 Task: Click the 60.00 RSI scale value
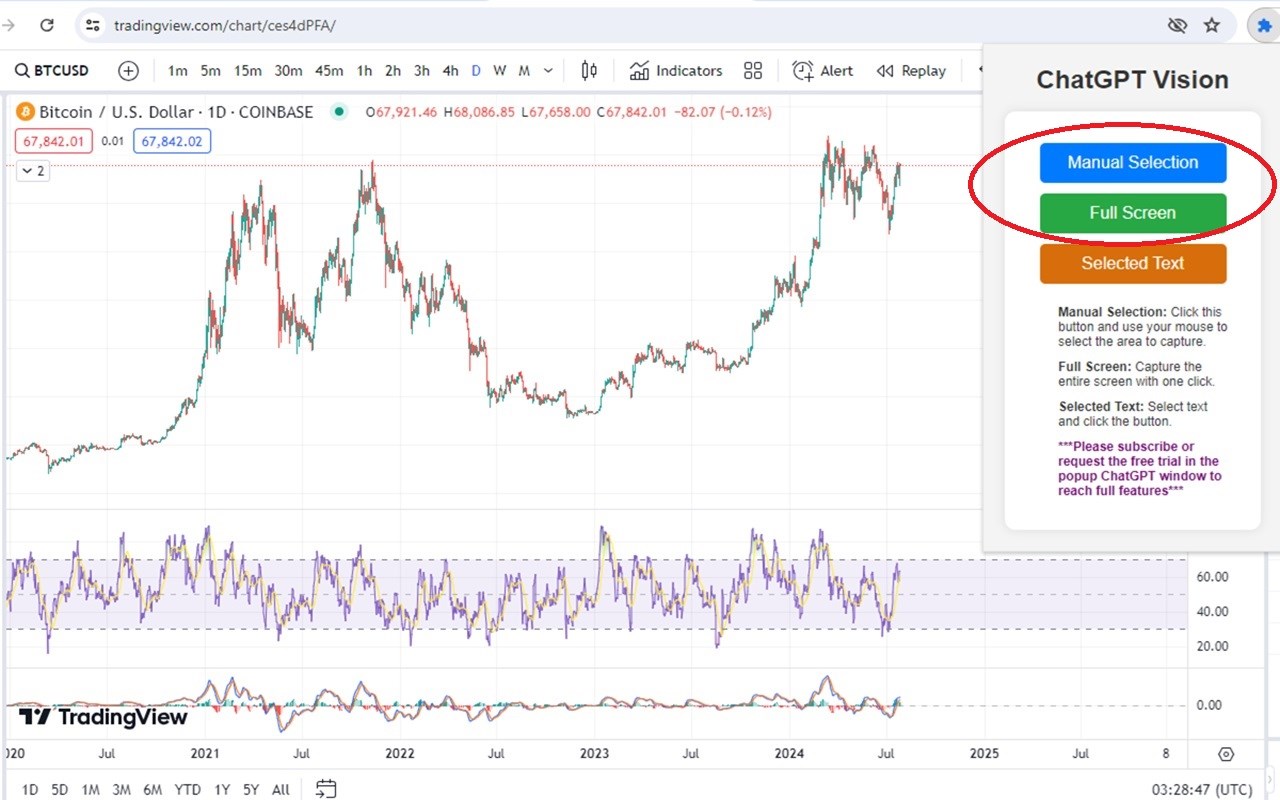[1212, 577]
